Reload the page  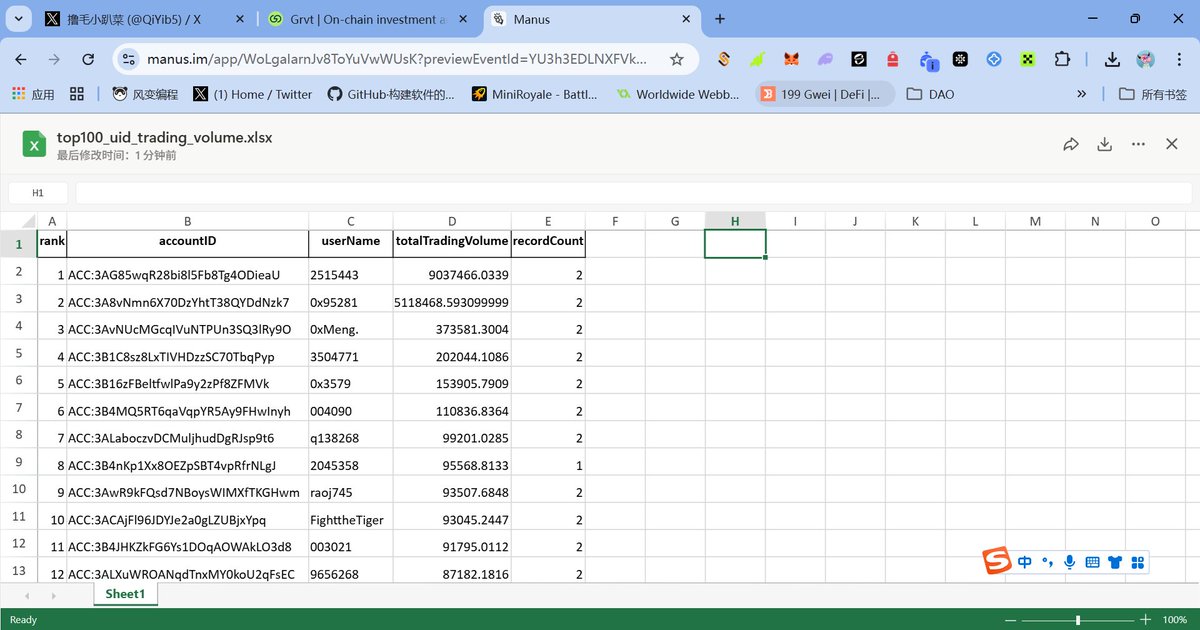tap(88, 60)
